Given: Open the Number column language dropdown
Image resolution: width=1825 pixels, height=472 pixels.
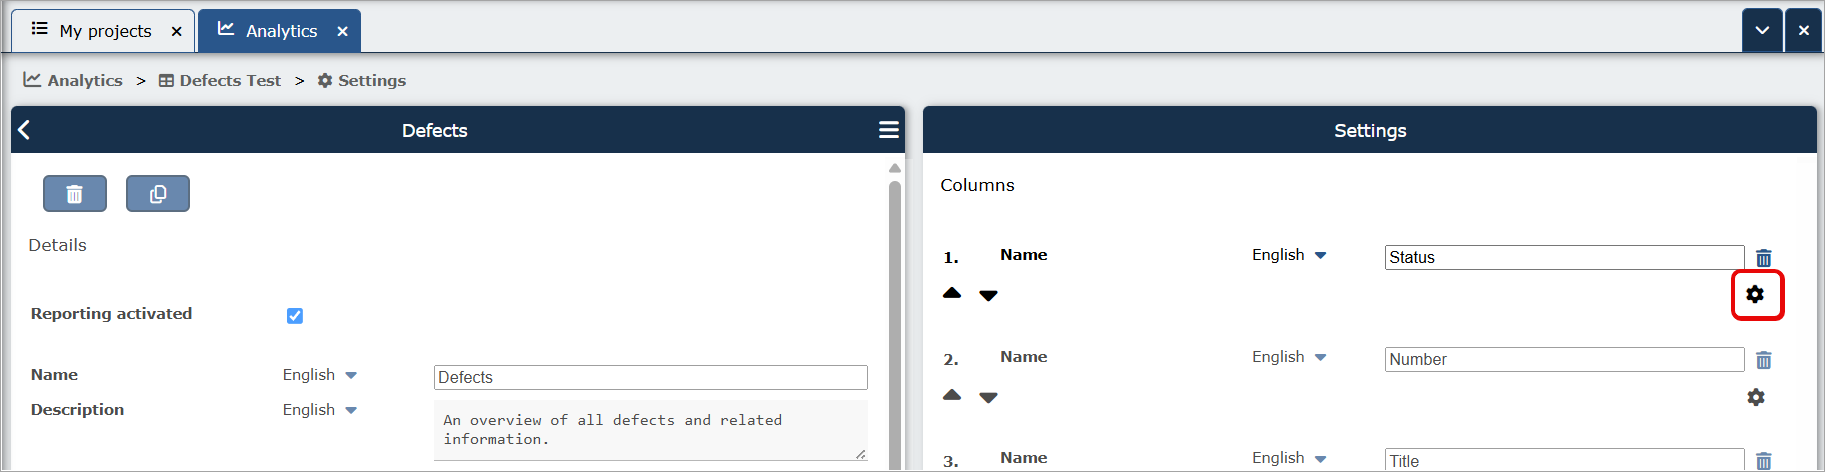Looking at the screenshot, I should (x=1289, y=357).
